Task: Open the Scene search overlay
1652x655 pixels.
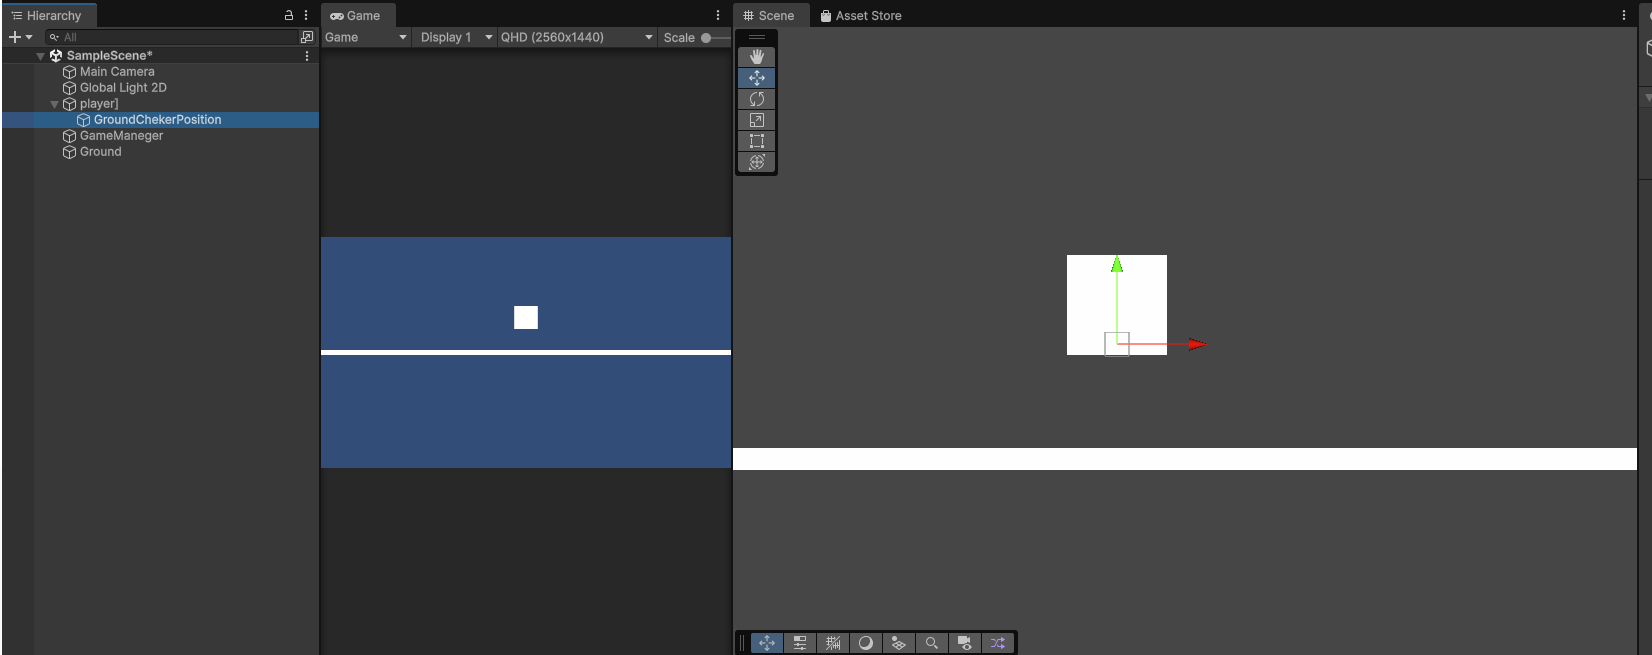Action: (x=932, y=643)
